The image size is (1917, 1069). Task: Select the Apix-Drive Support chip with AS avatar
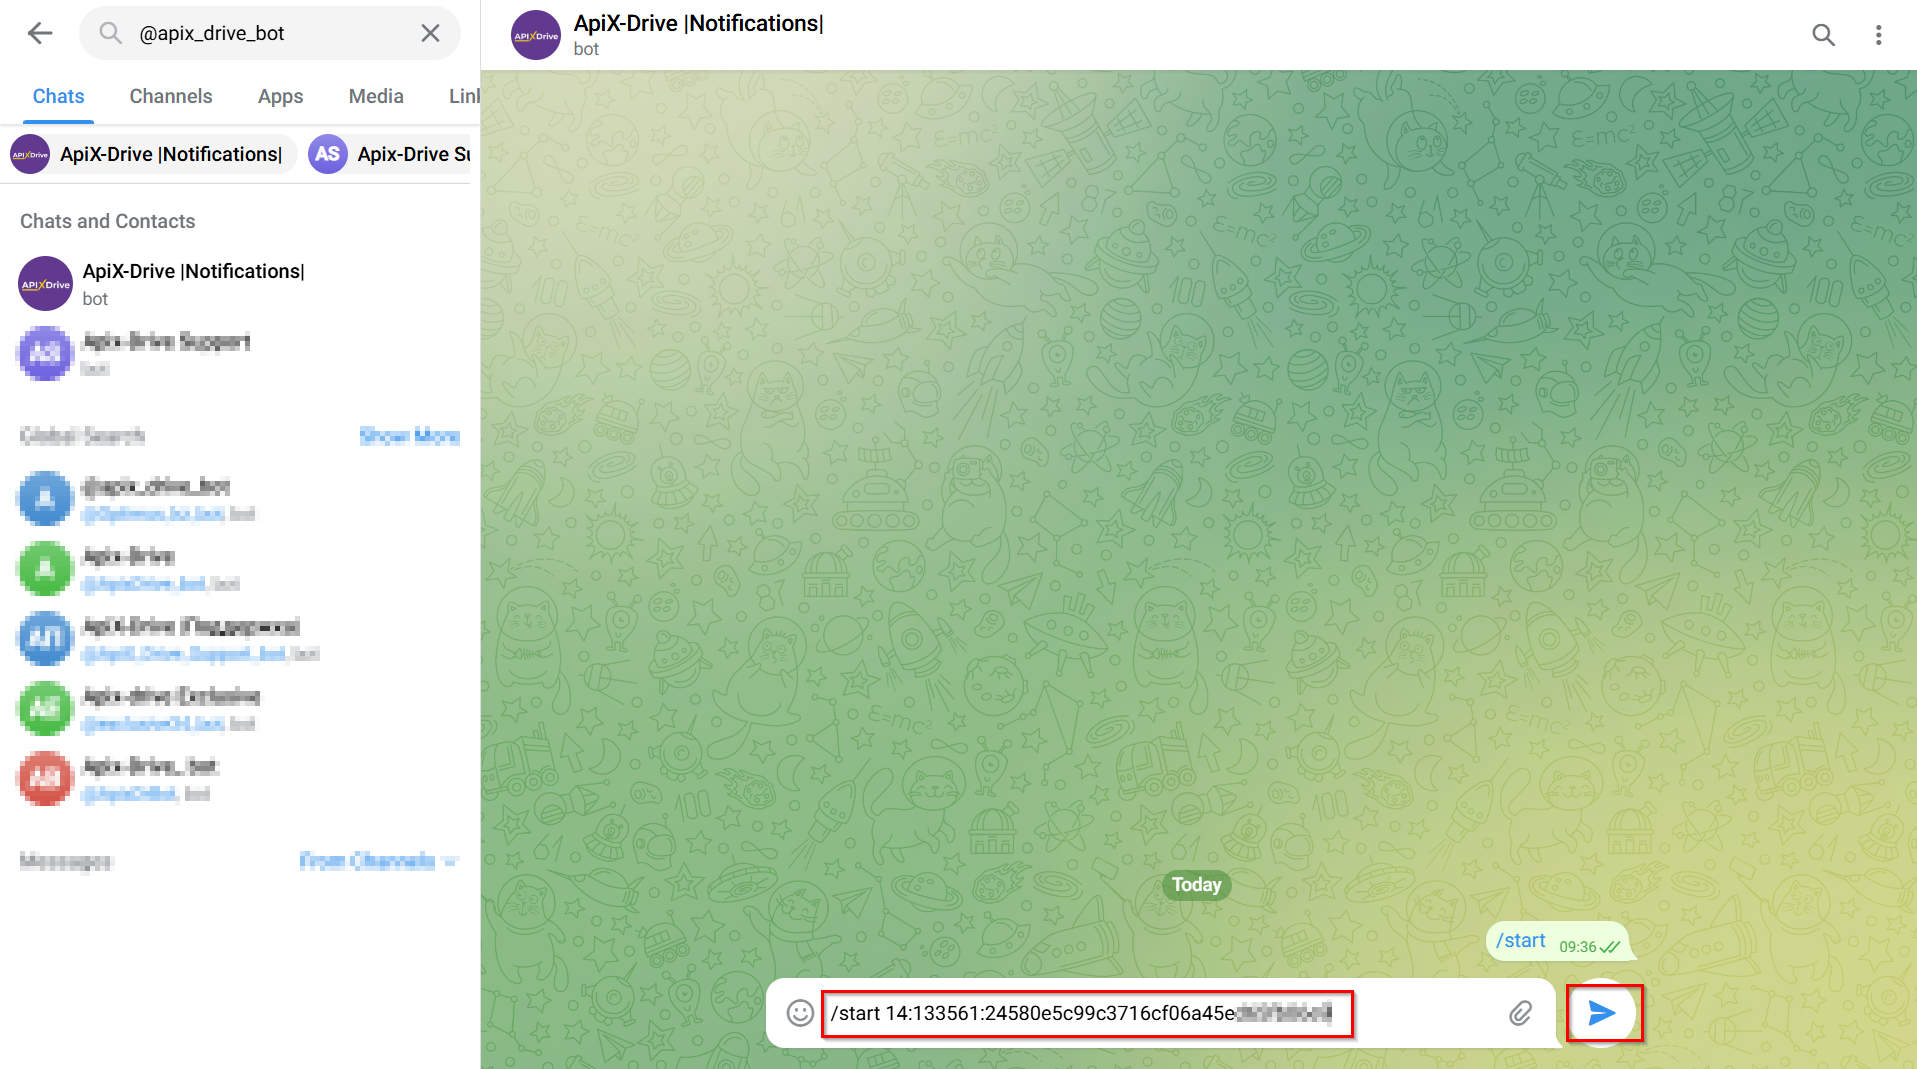[x=390, y=154]
